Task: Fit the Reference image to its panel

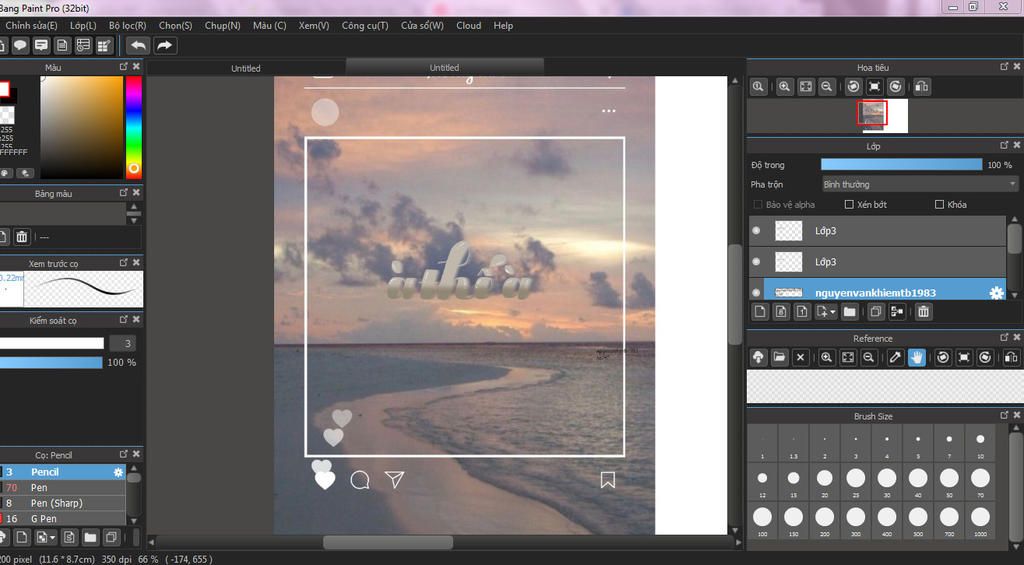Action: click(848, 357)
